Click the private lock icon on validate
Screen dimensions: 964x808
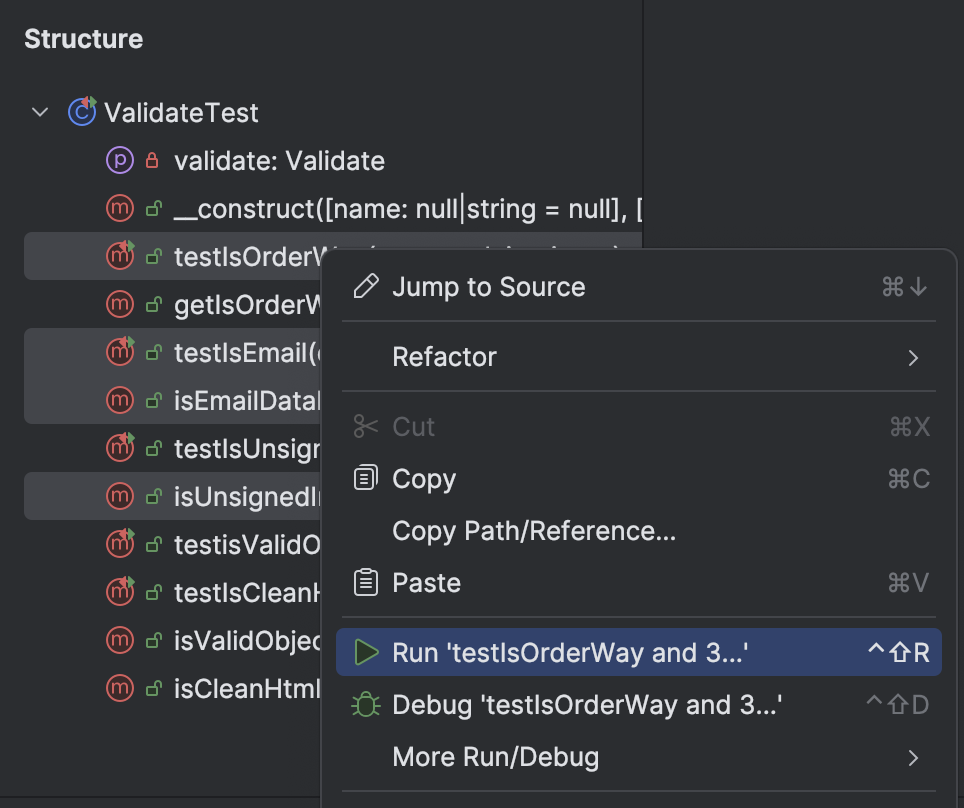tap(153, 160)
